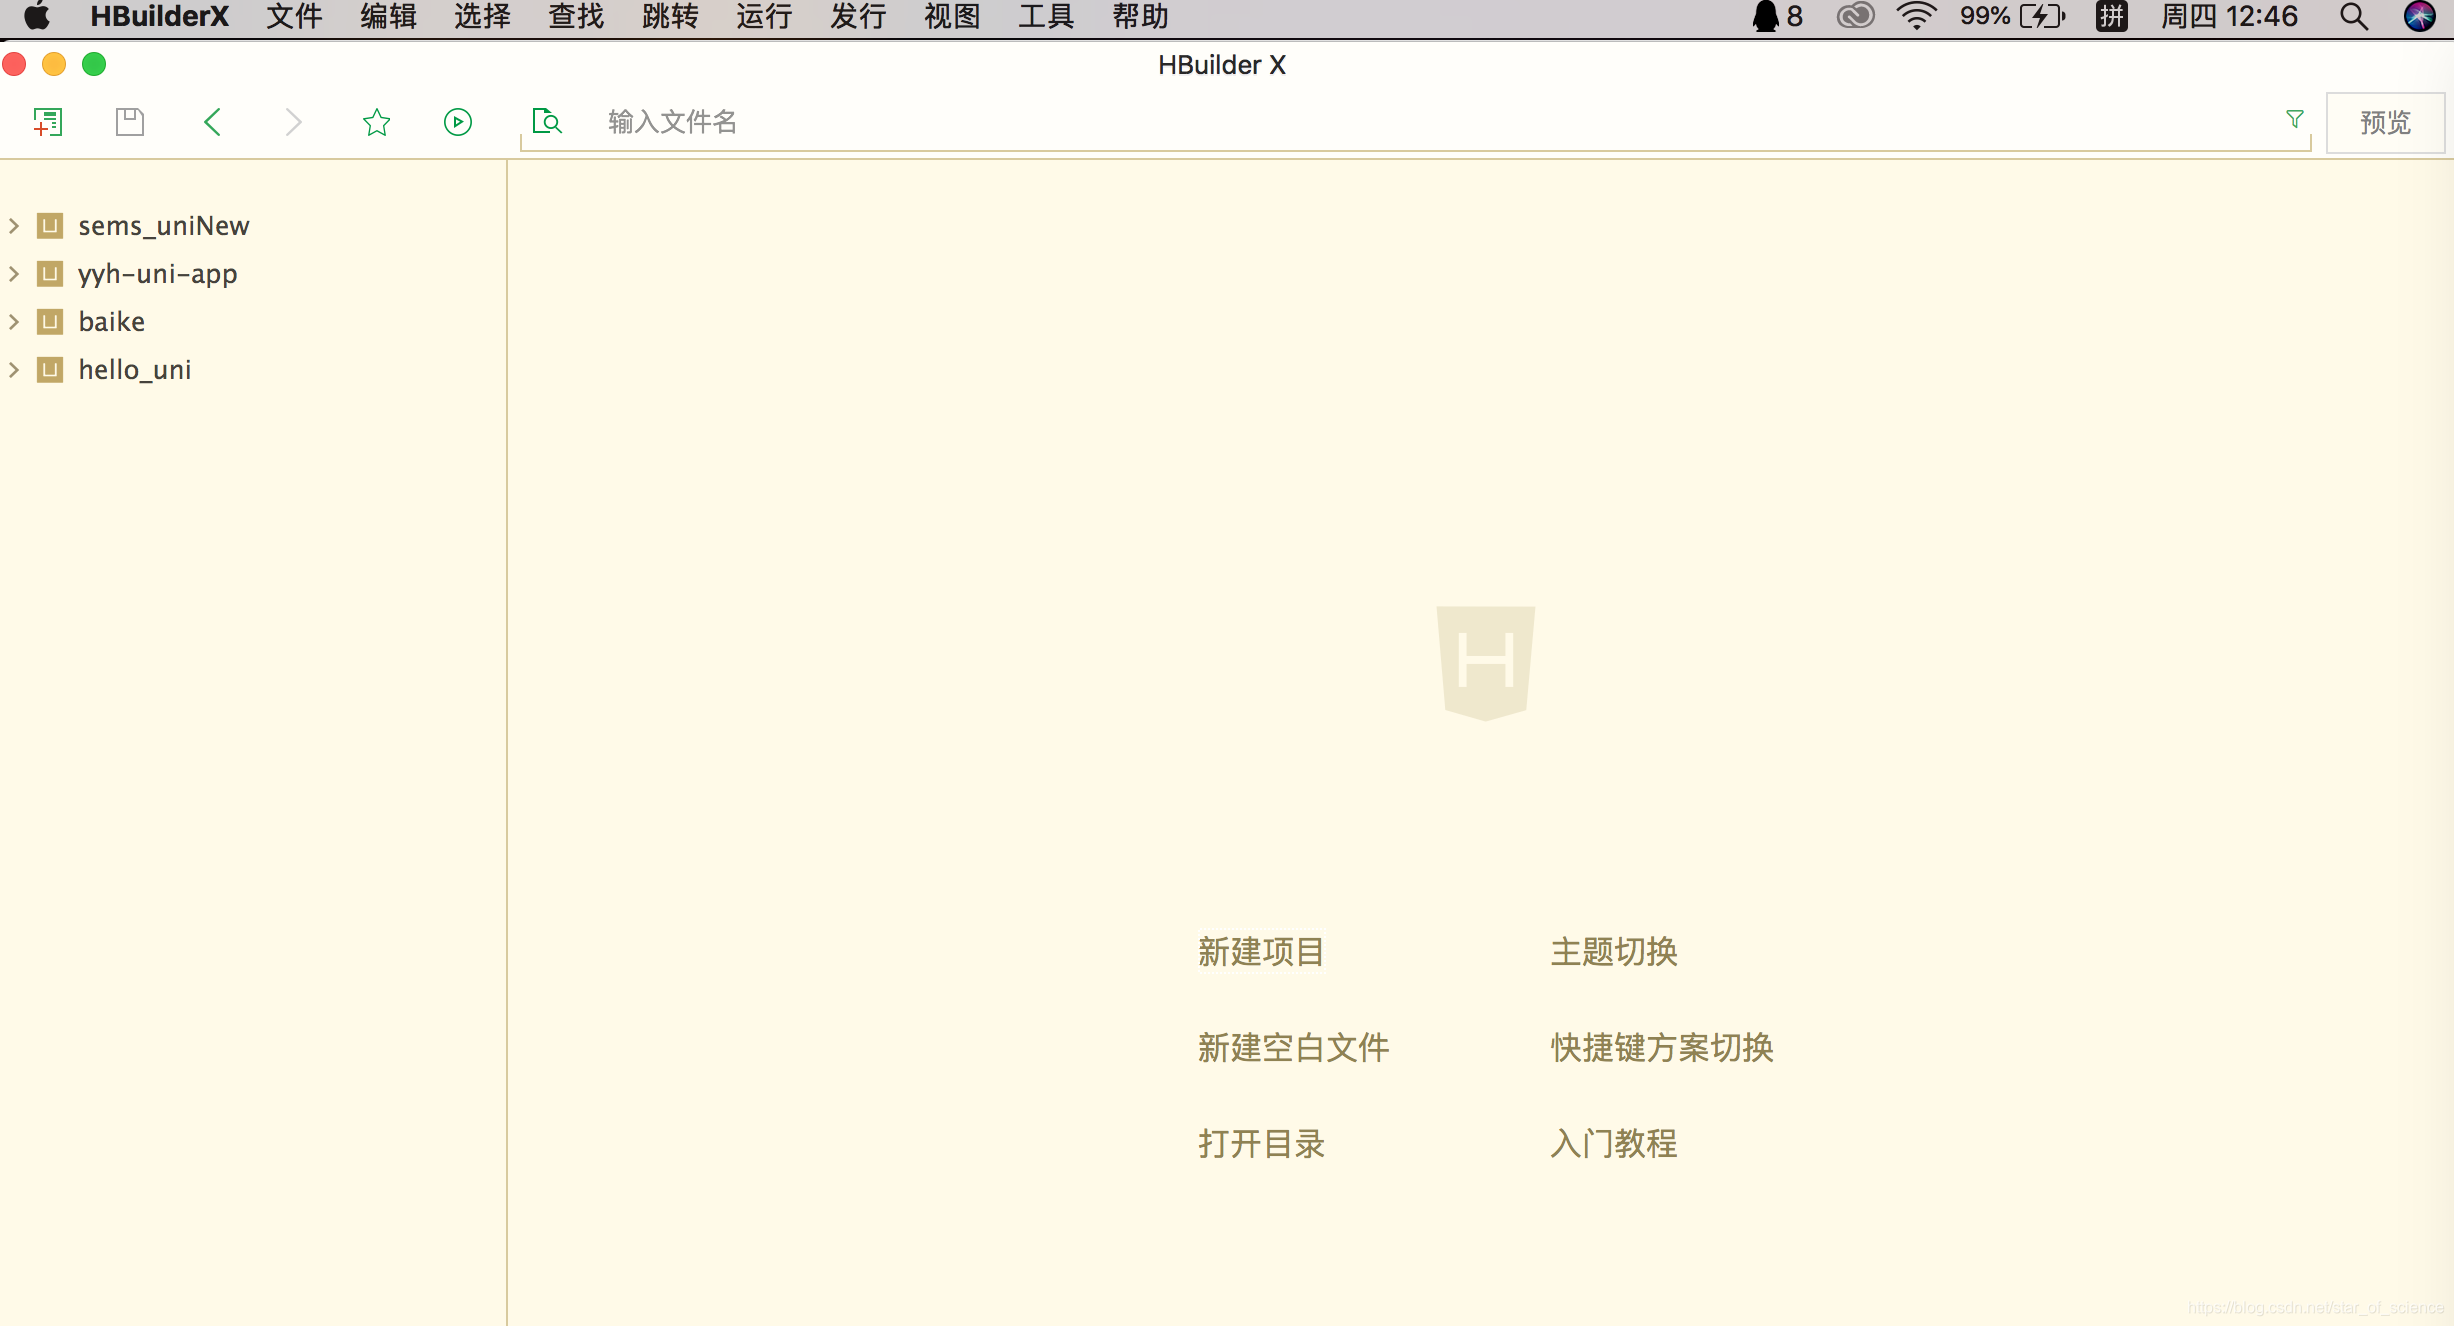This screenshot has height=1326, width=2454.
Task: Open macOS Spotlight search icon
Action: coord(2353,16)
